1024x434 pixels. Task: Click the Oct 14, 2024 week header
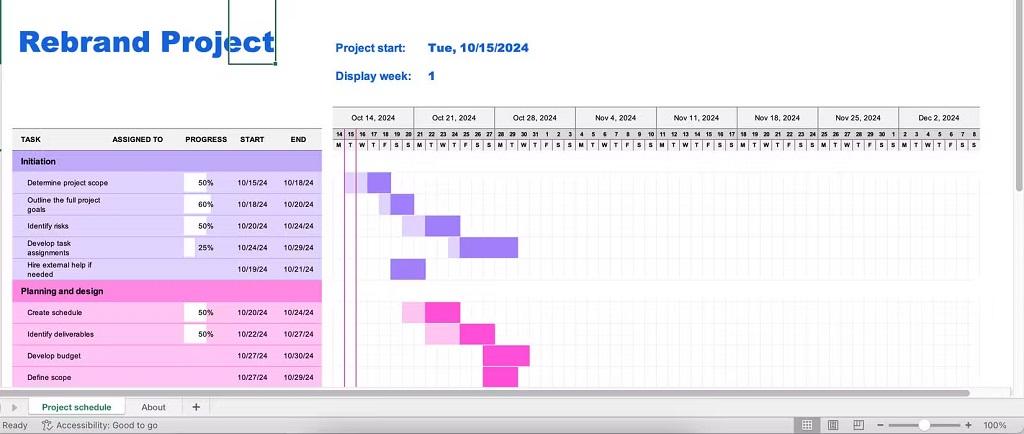(373, 118)
